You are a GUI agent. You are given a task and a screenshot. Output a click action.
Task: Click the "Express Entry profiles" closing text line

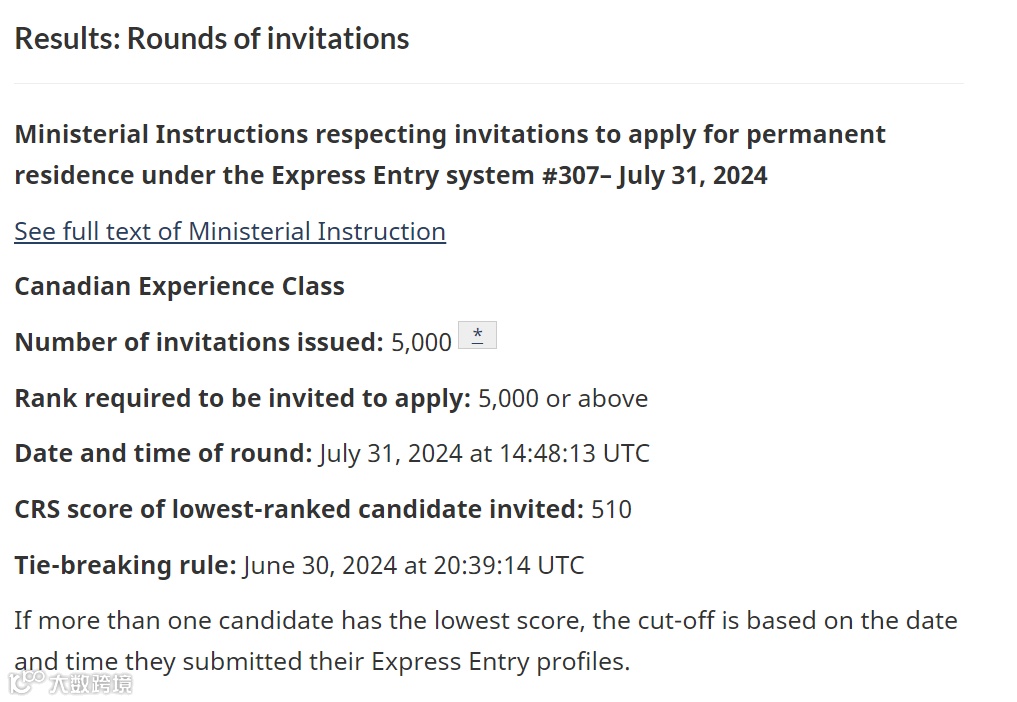pos(322,662)
